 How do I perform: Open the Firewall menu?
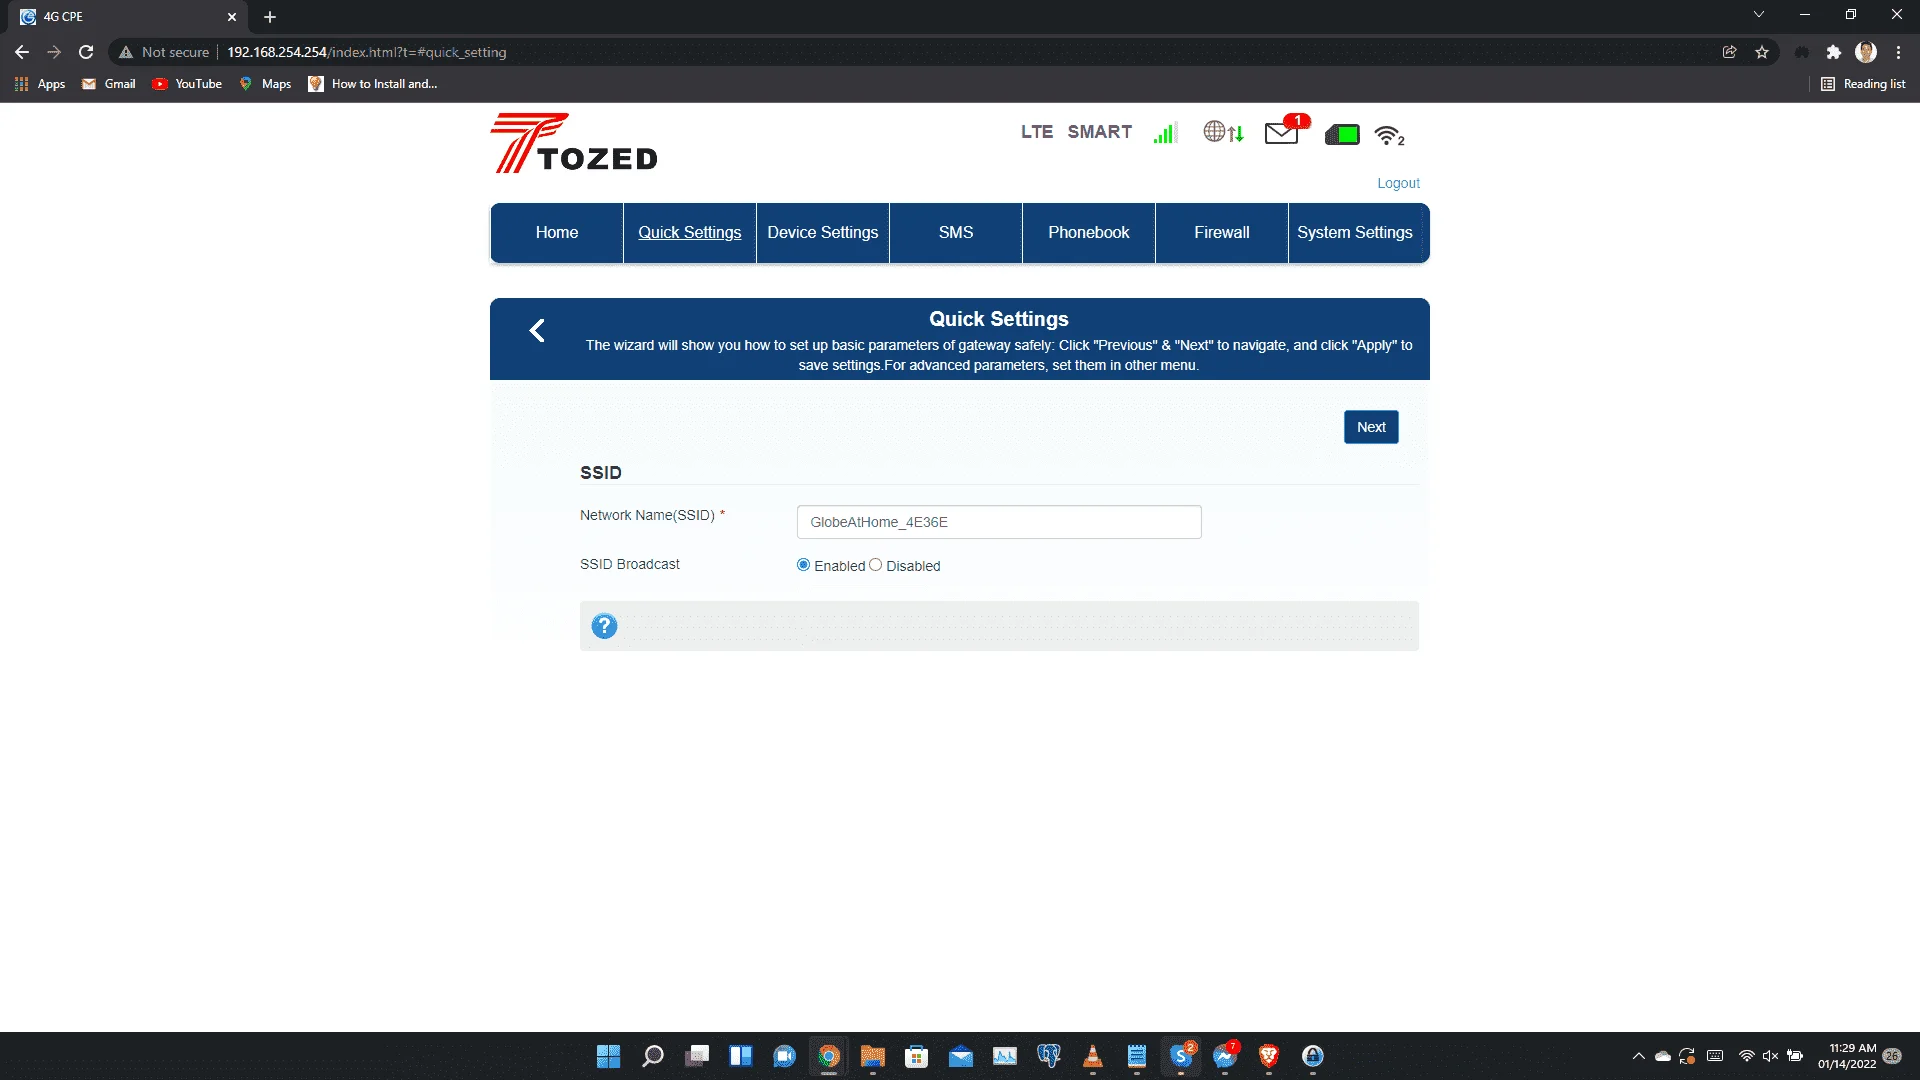(1222, 233)
